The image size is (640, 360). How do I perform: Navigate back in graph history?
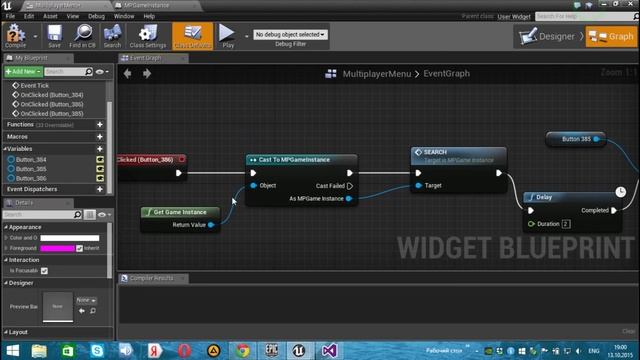[x=128, y=73]
